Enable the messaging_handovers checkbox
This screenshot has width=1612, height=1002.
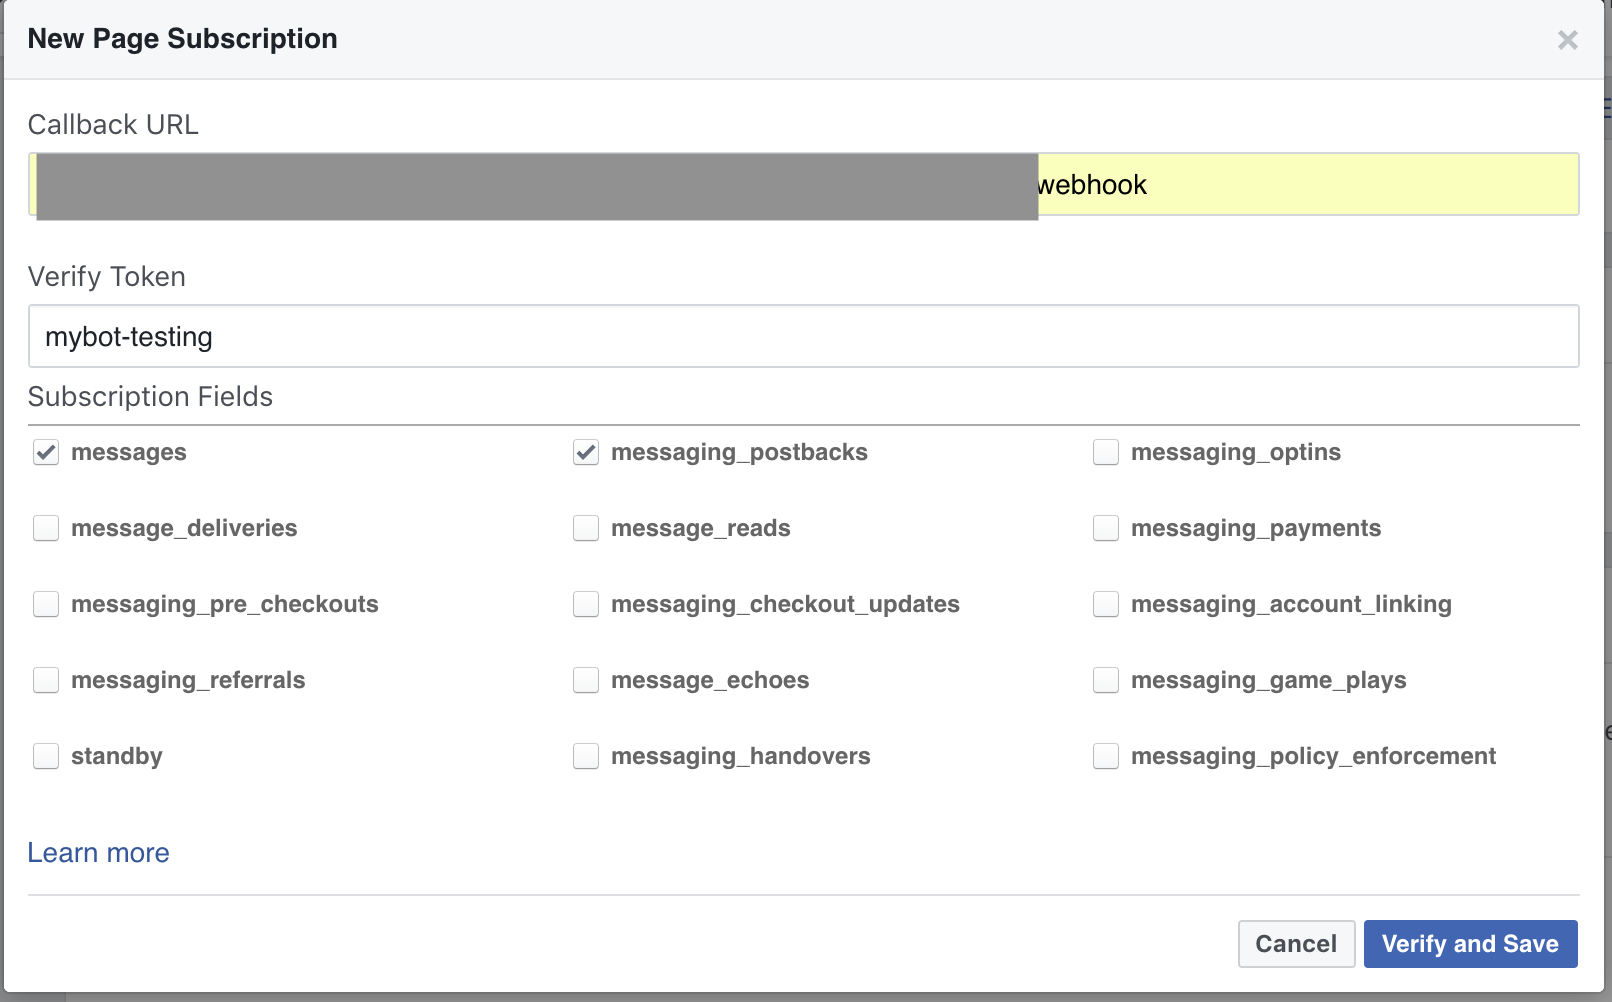pos(585,756)
